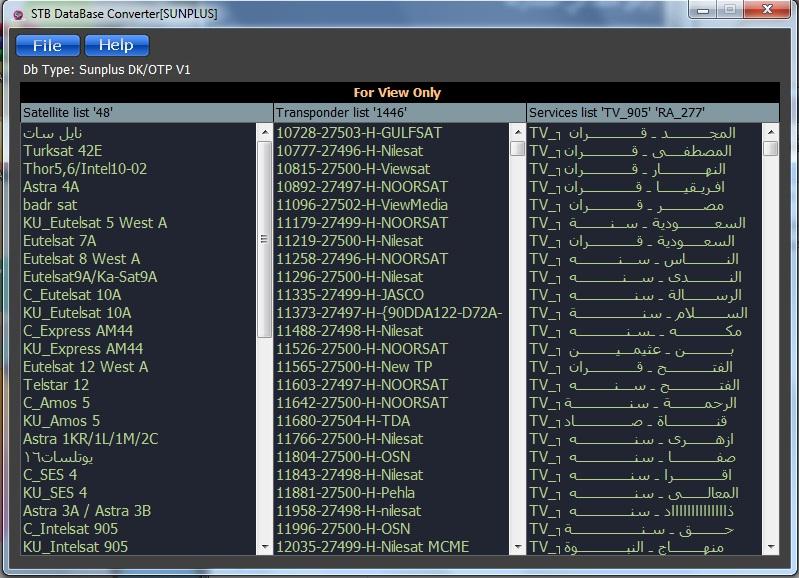Screen dimensions: 799x578
Task: Select the Thor5,6/Intel10-02 satellite
Action: pyautogui.click(x=138, y=169)
